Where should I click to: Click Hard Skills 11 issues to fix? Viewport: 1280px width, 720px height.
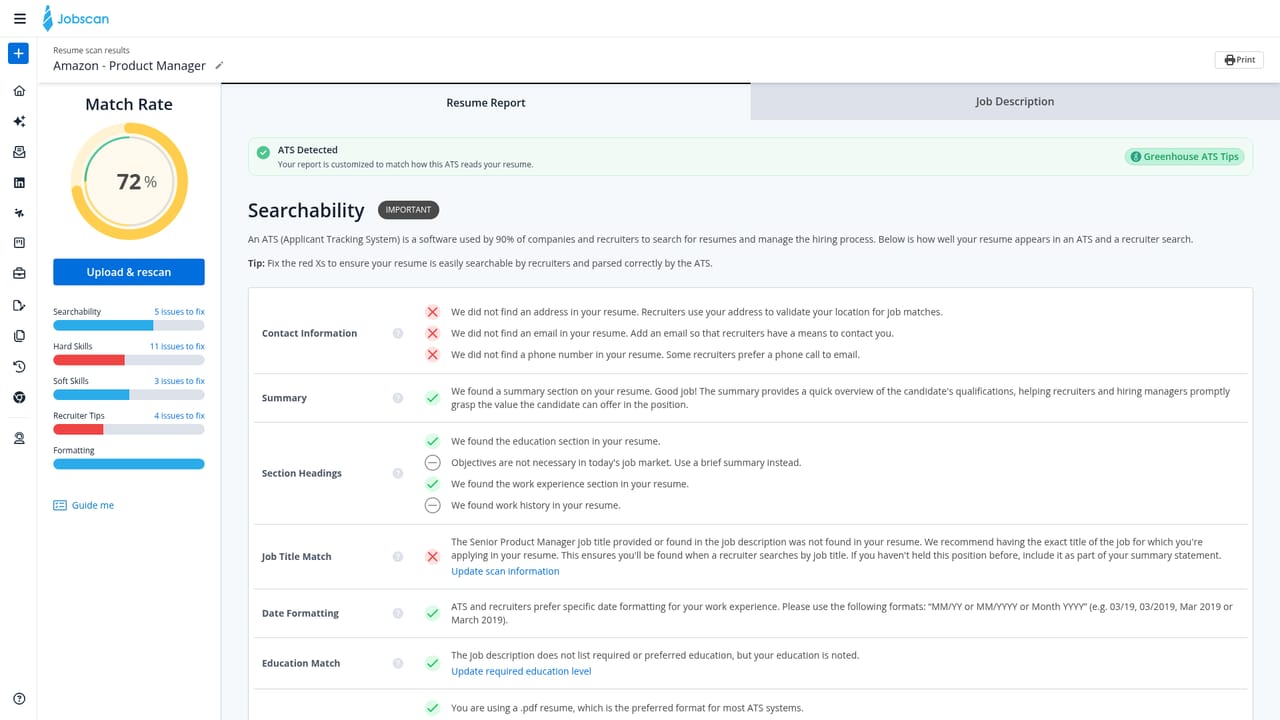coord(177,346)
